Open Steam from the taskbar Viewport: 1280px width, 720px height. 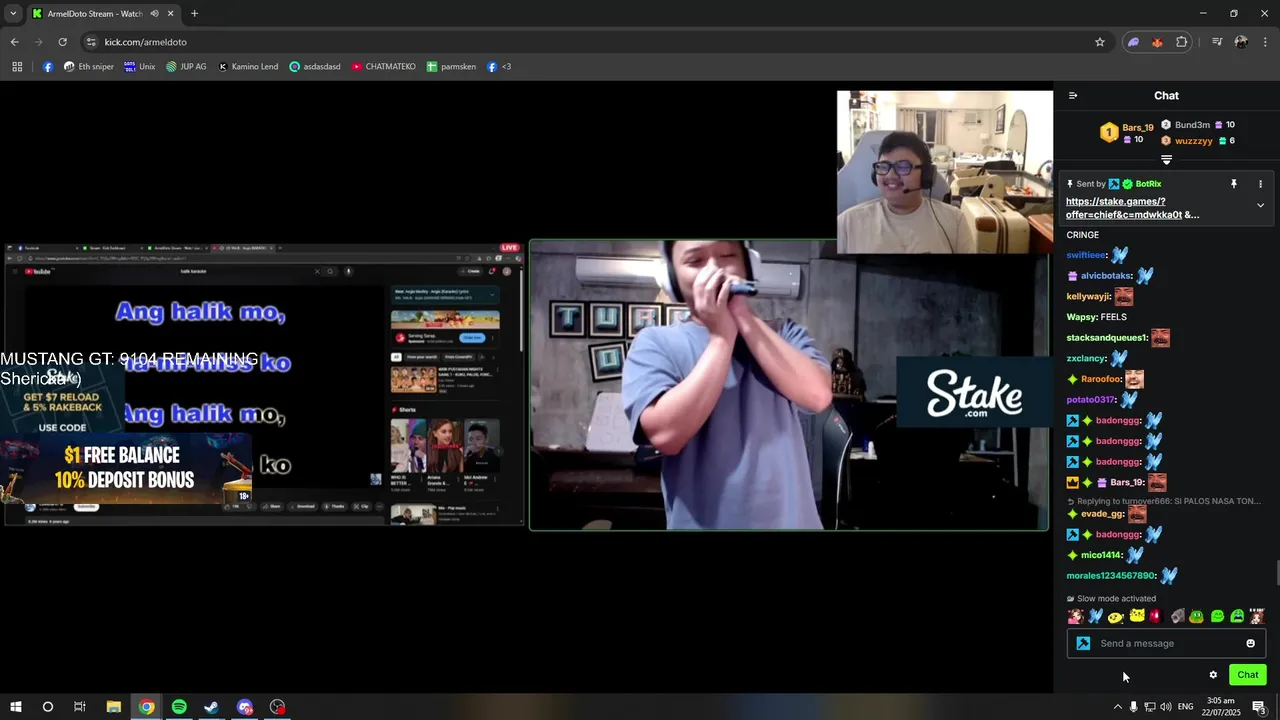coord(212,707)
